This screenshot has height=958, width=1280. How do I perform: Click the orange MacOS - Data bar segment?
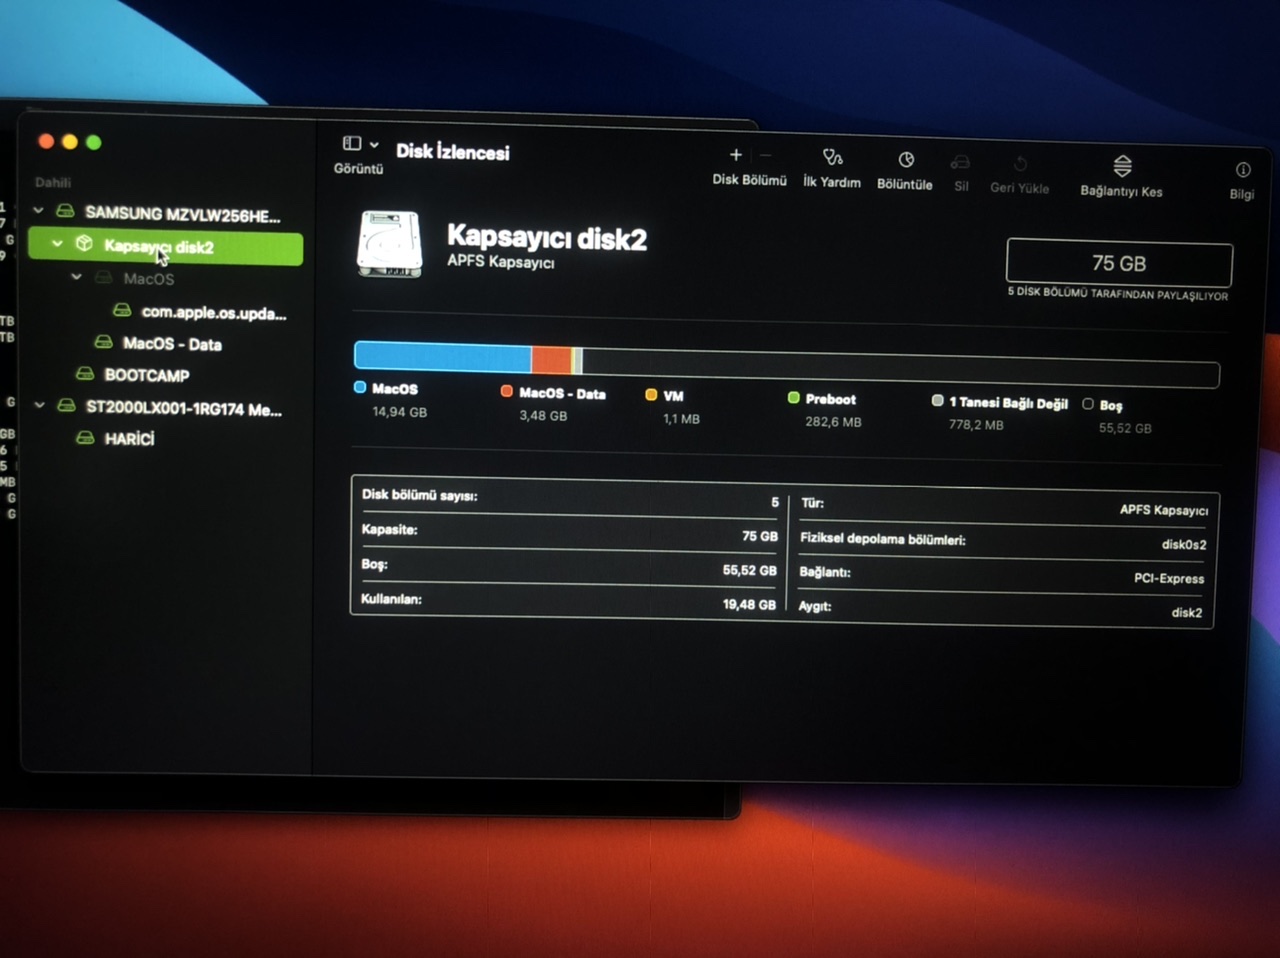(550, 359)
